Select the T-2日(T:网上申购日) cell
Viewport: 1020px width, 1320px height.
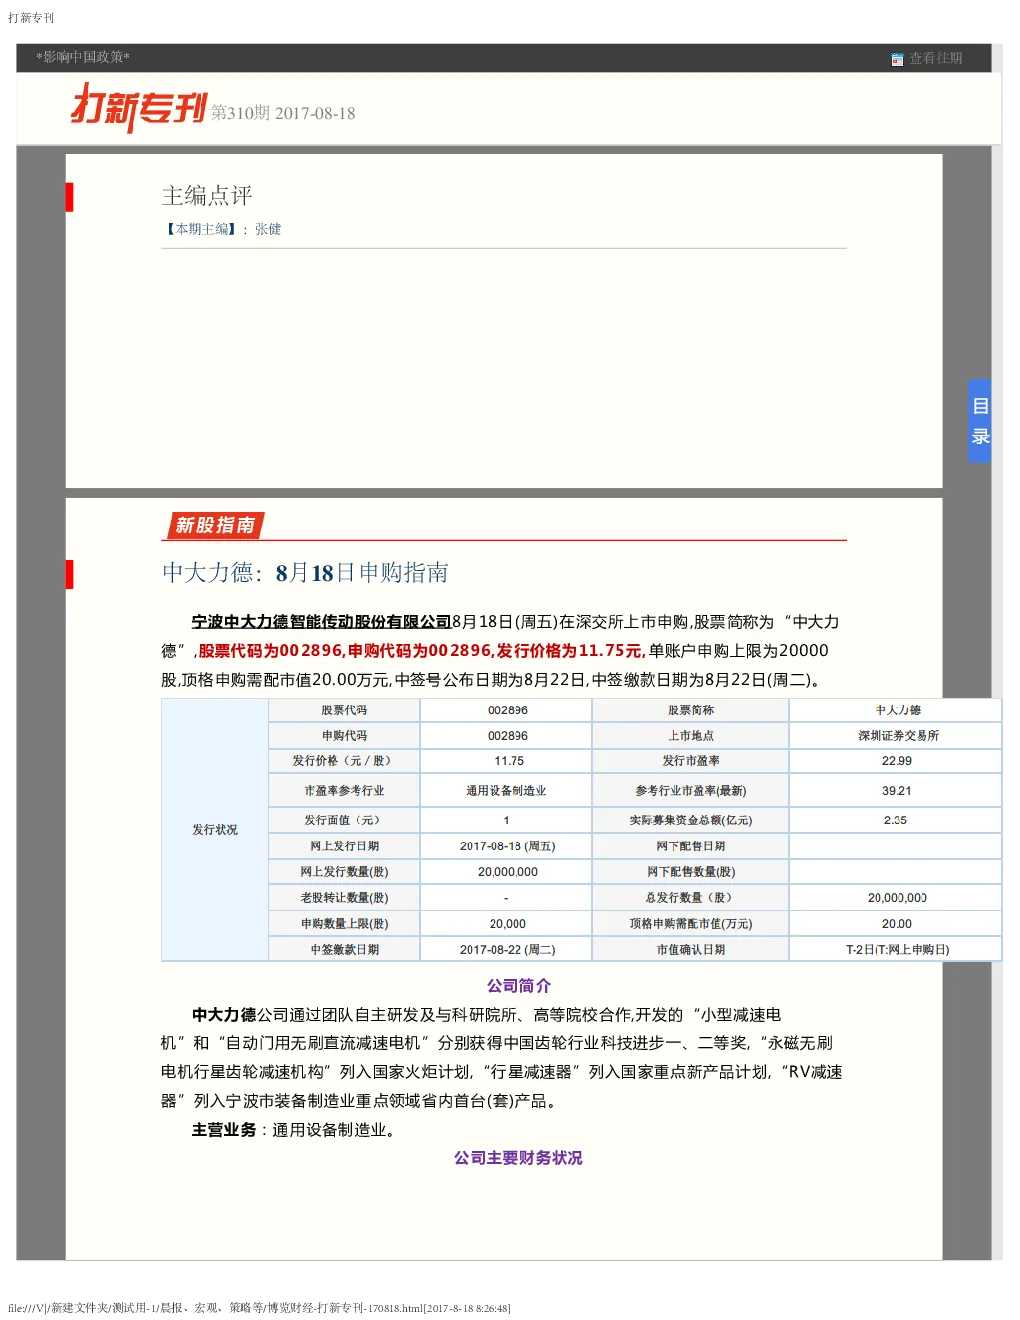896,950
